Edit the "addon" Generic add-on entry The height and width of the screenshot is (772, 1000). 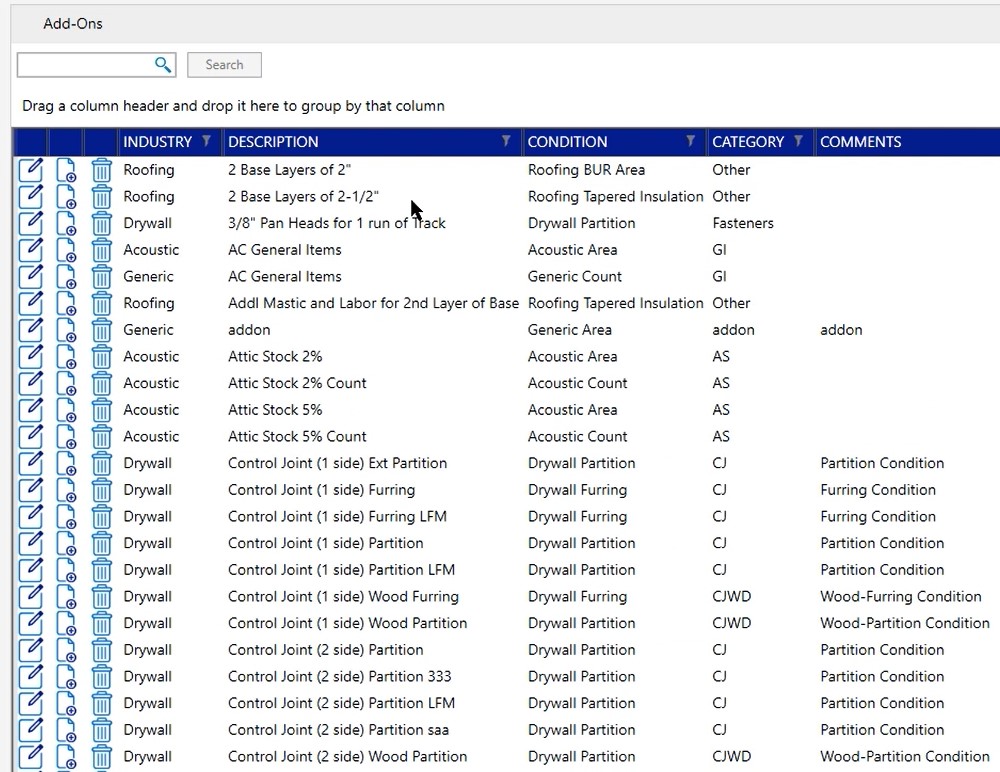point(30,330)
